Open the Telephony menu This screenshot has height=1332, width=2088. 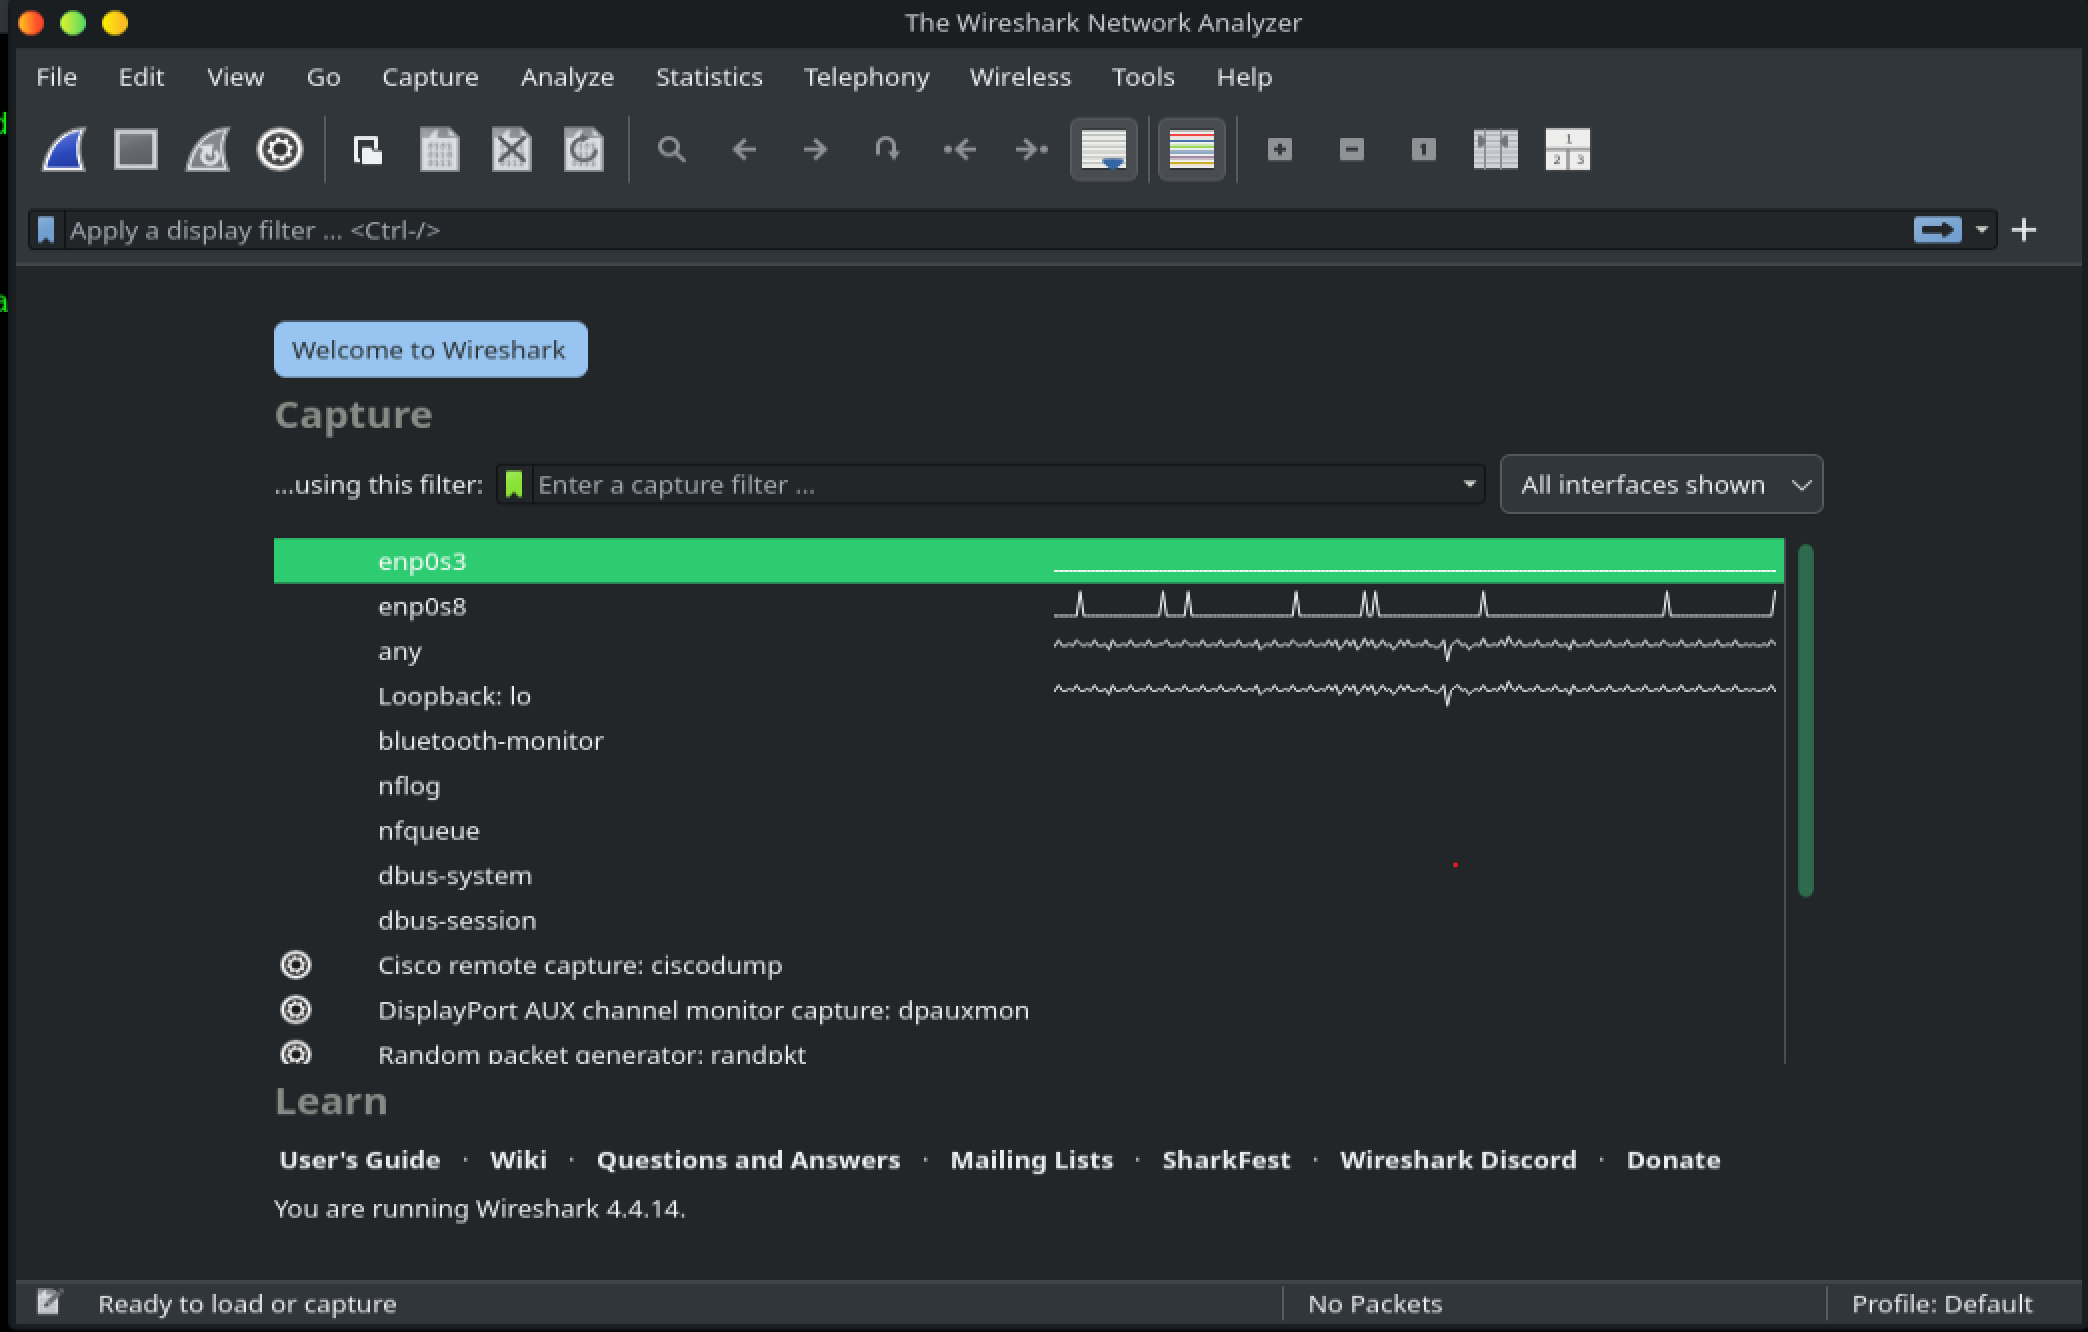tap(866, 77)
